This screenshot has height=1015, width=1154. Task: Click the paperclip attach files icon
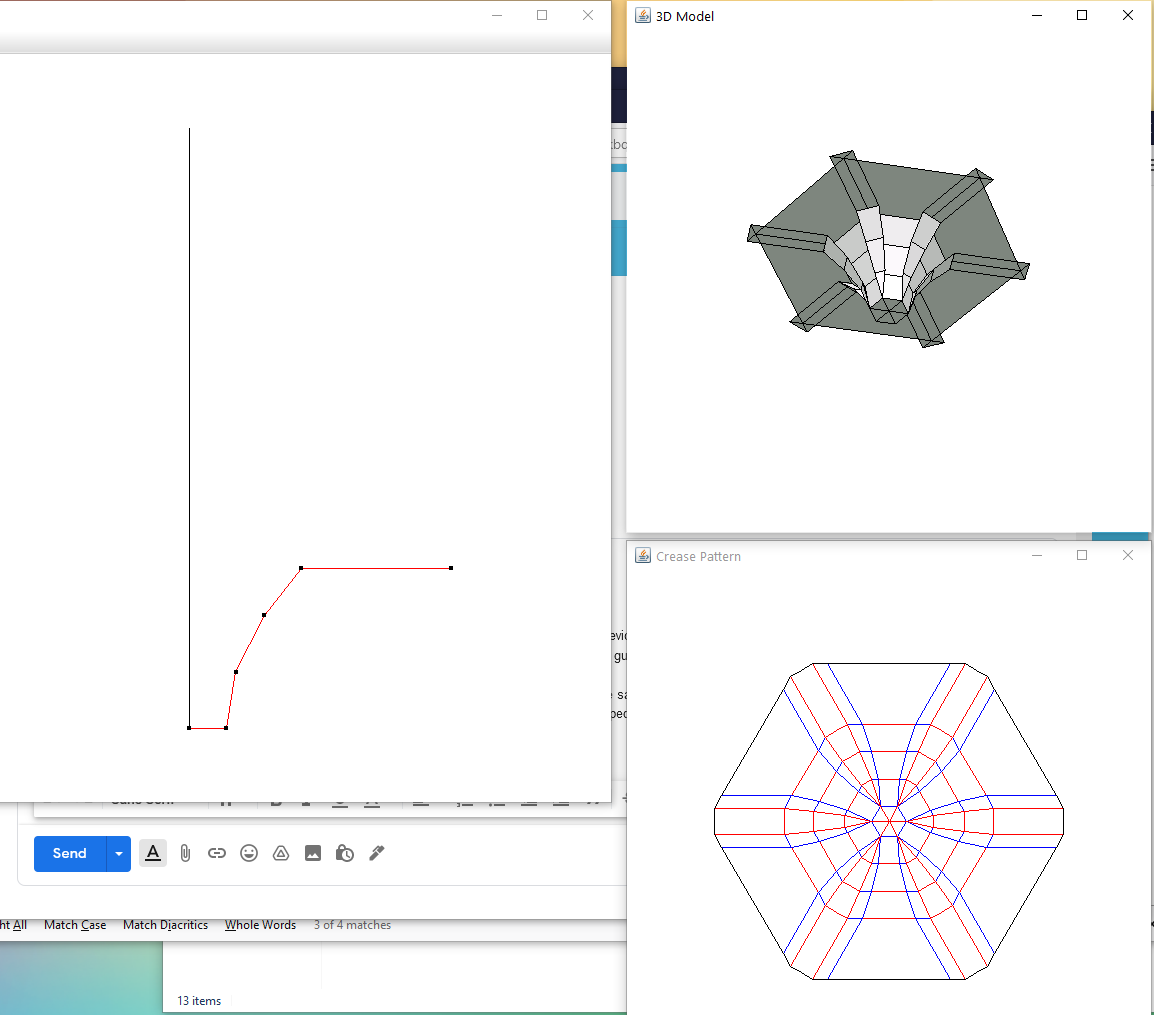(185, 853)
